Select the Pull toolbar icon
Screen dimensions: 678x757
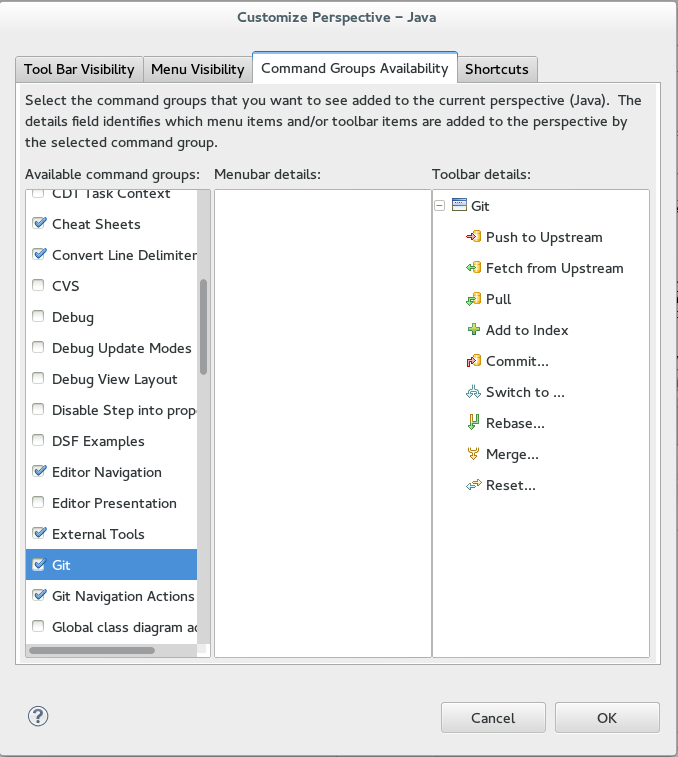point(474,299)
